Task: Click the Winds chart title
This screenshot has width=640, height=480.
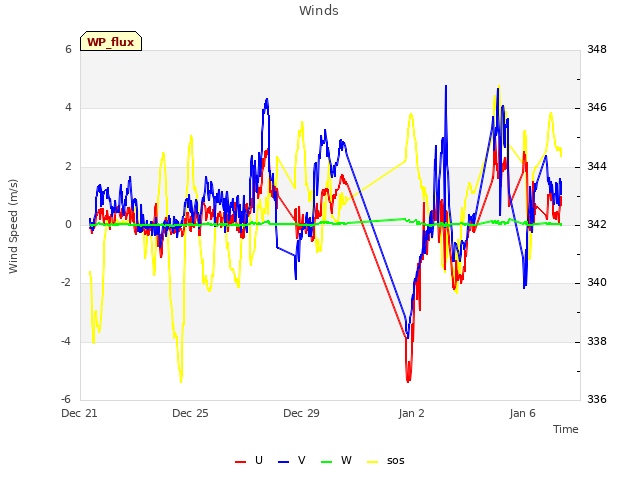Action: (x=319, y=11)
